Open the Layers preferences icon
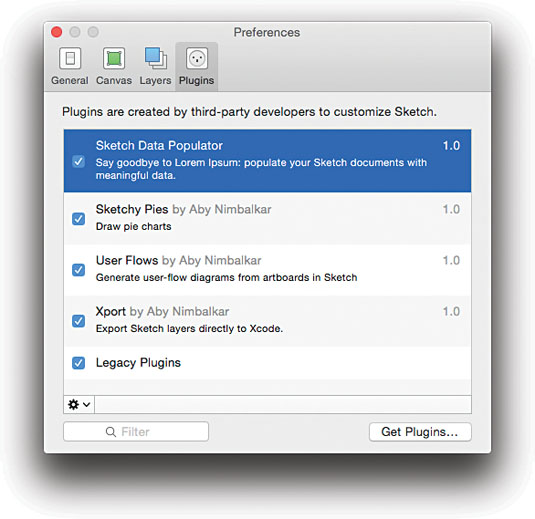Screen dimensions: 535x519 click(156, 58)
